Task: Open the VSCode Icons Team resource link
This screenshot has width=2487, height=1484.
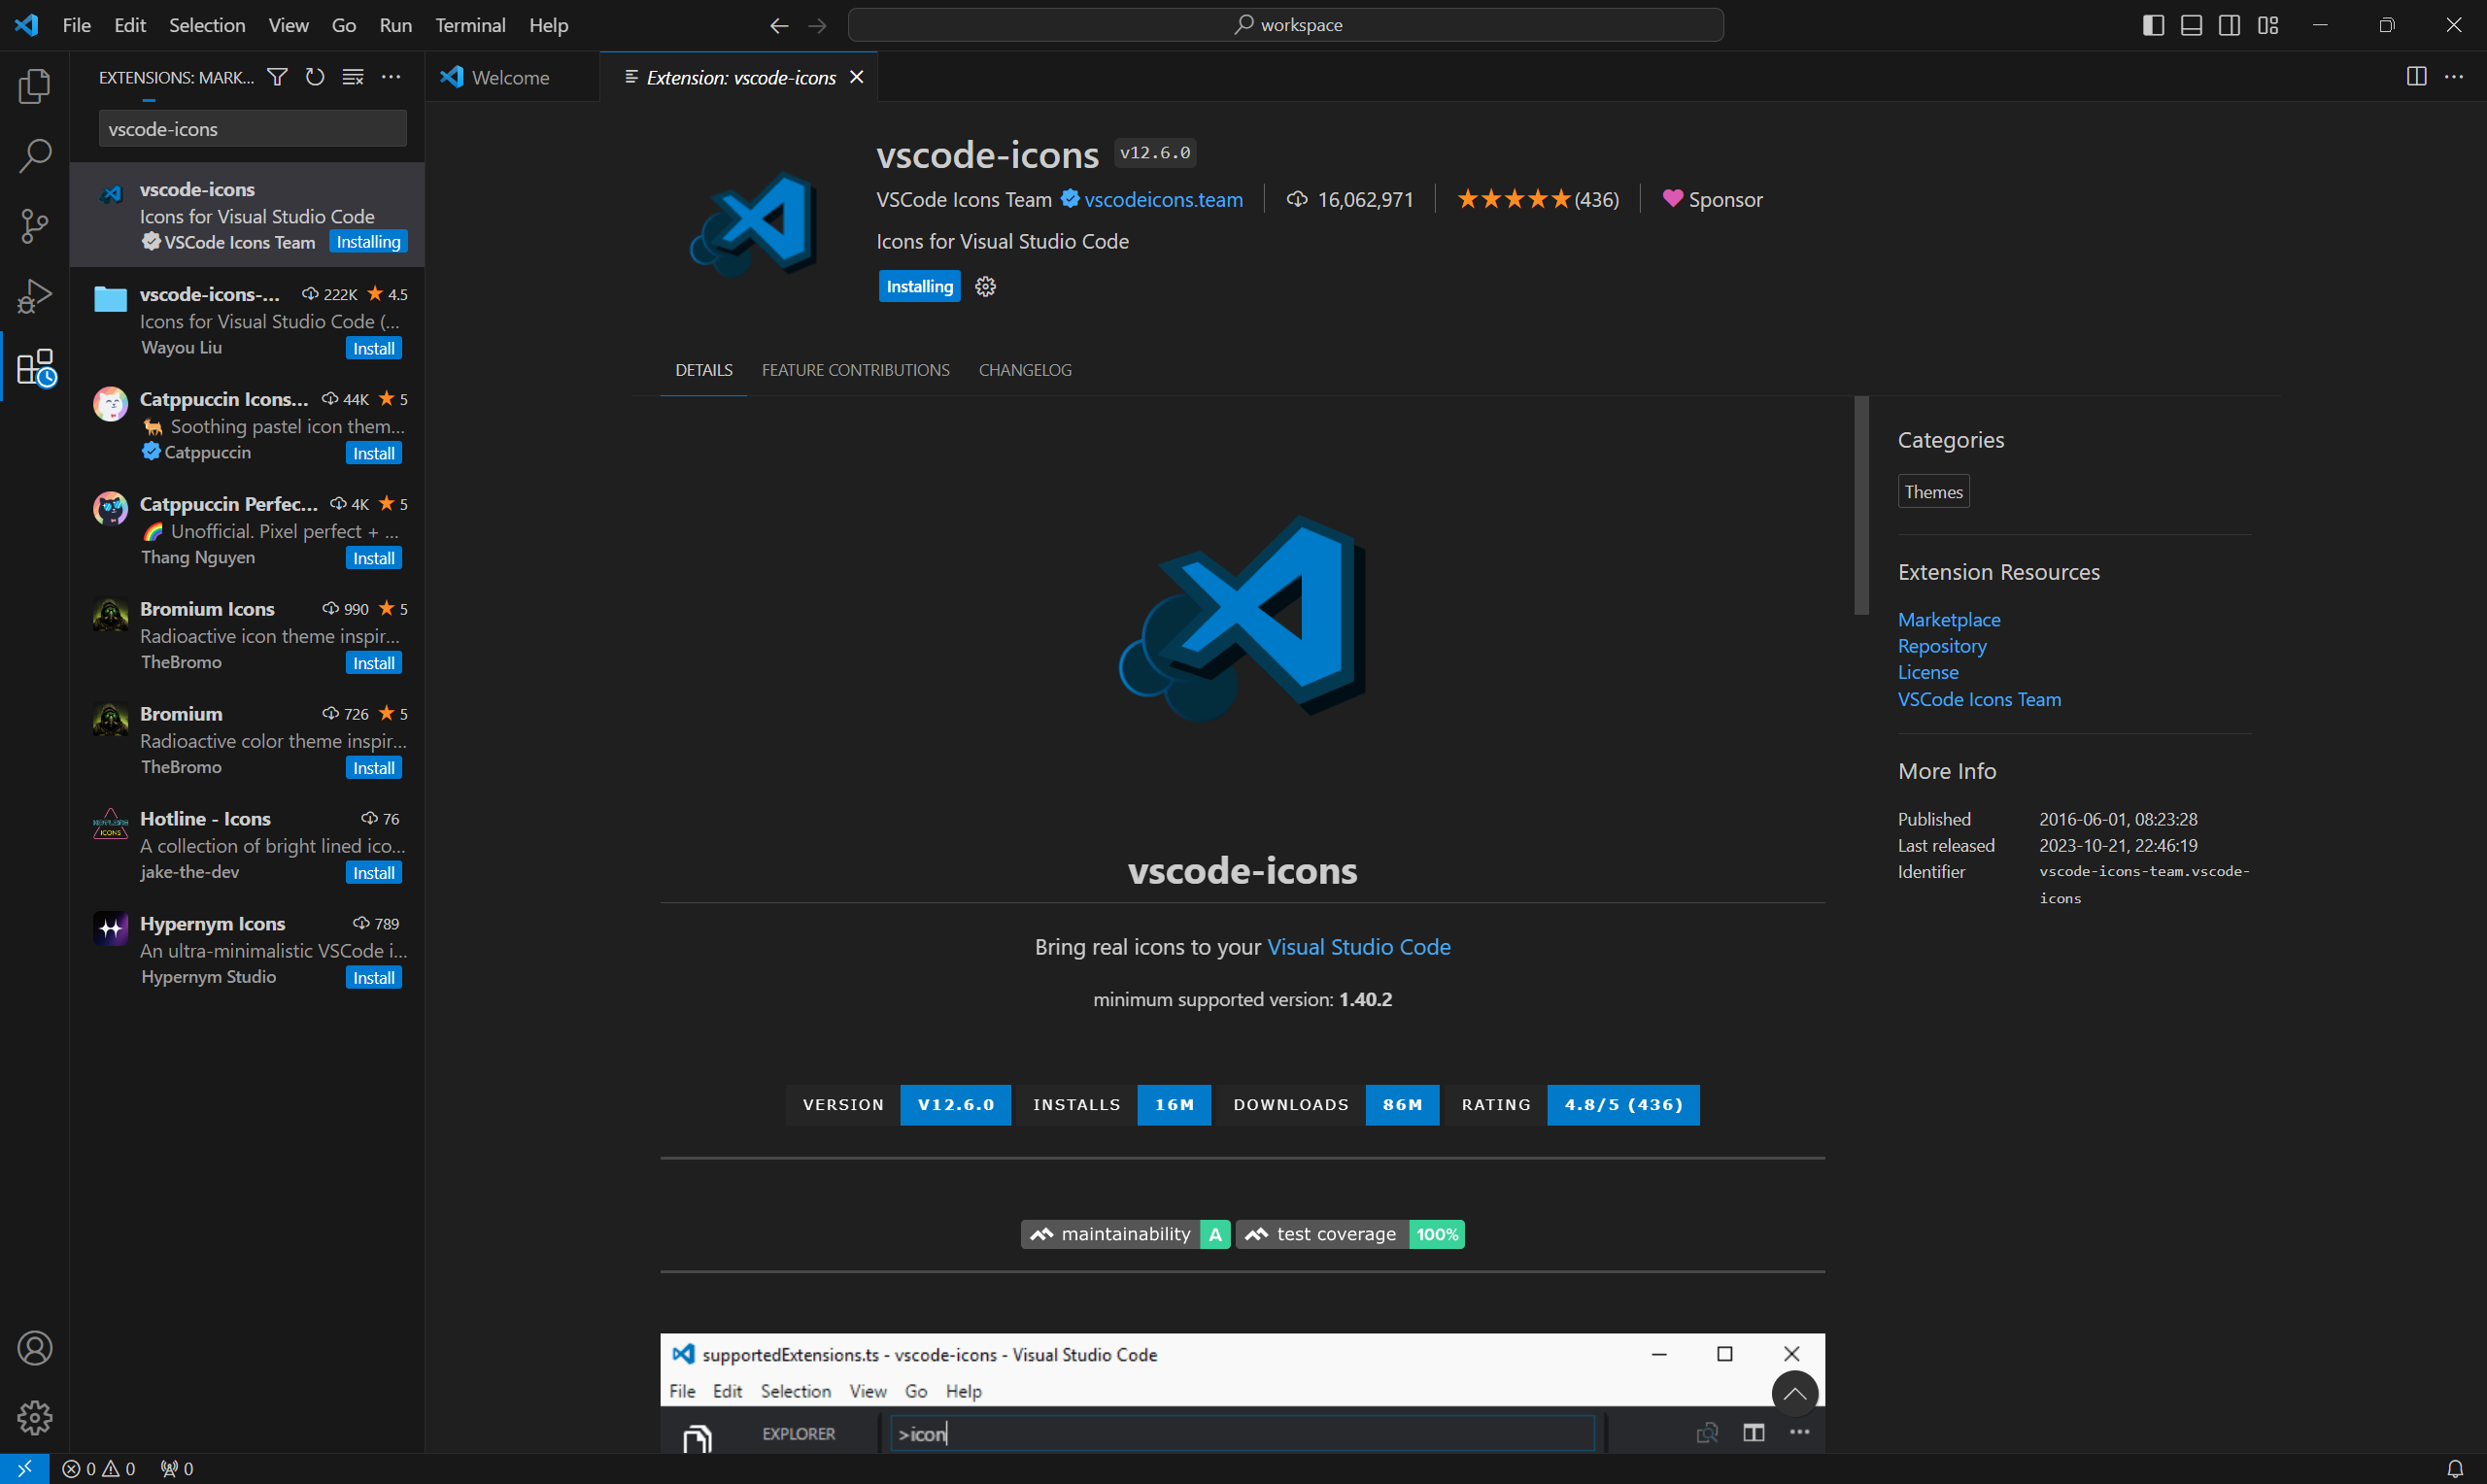Action: 1979,700
